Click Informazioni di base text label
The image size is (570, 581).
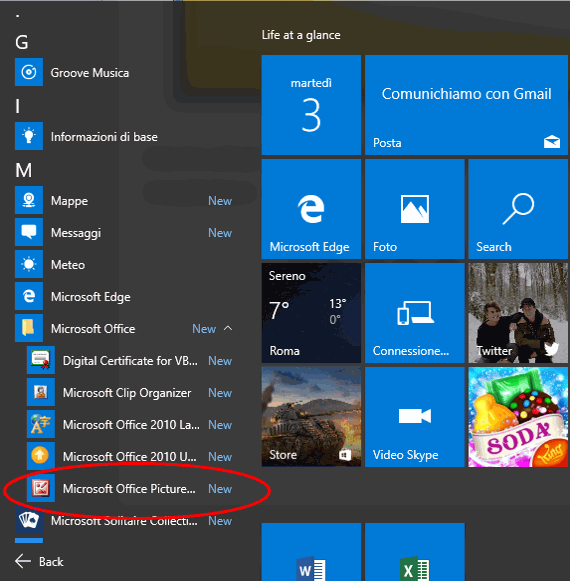pos(104,137)
